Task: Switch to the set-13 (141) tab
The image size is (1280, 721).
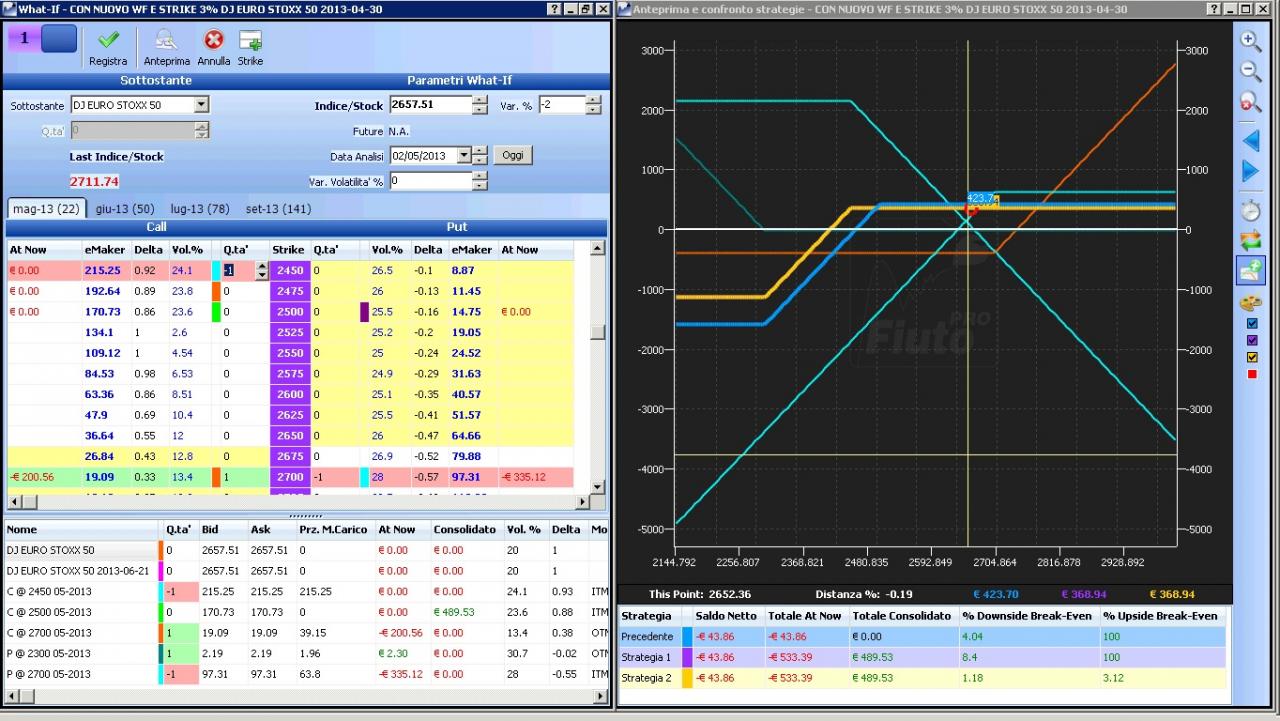Action: click(x=278, y=209)
